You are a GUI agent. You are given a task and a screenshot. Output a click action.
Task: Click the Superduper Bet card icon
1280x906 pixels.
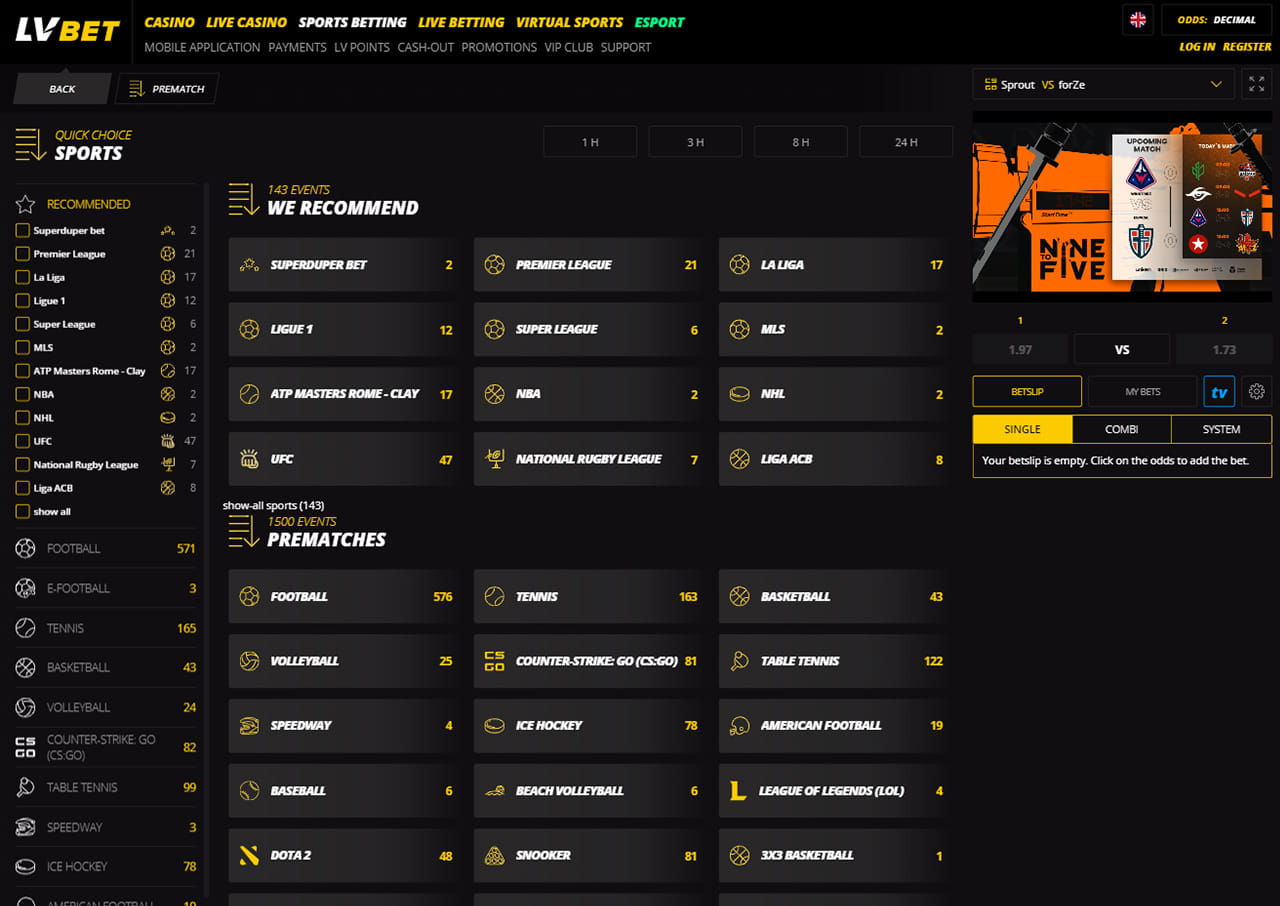tap(249, 265)
